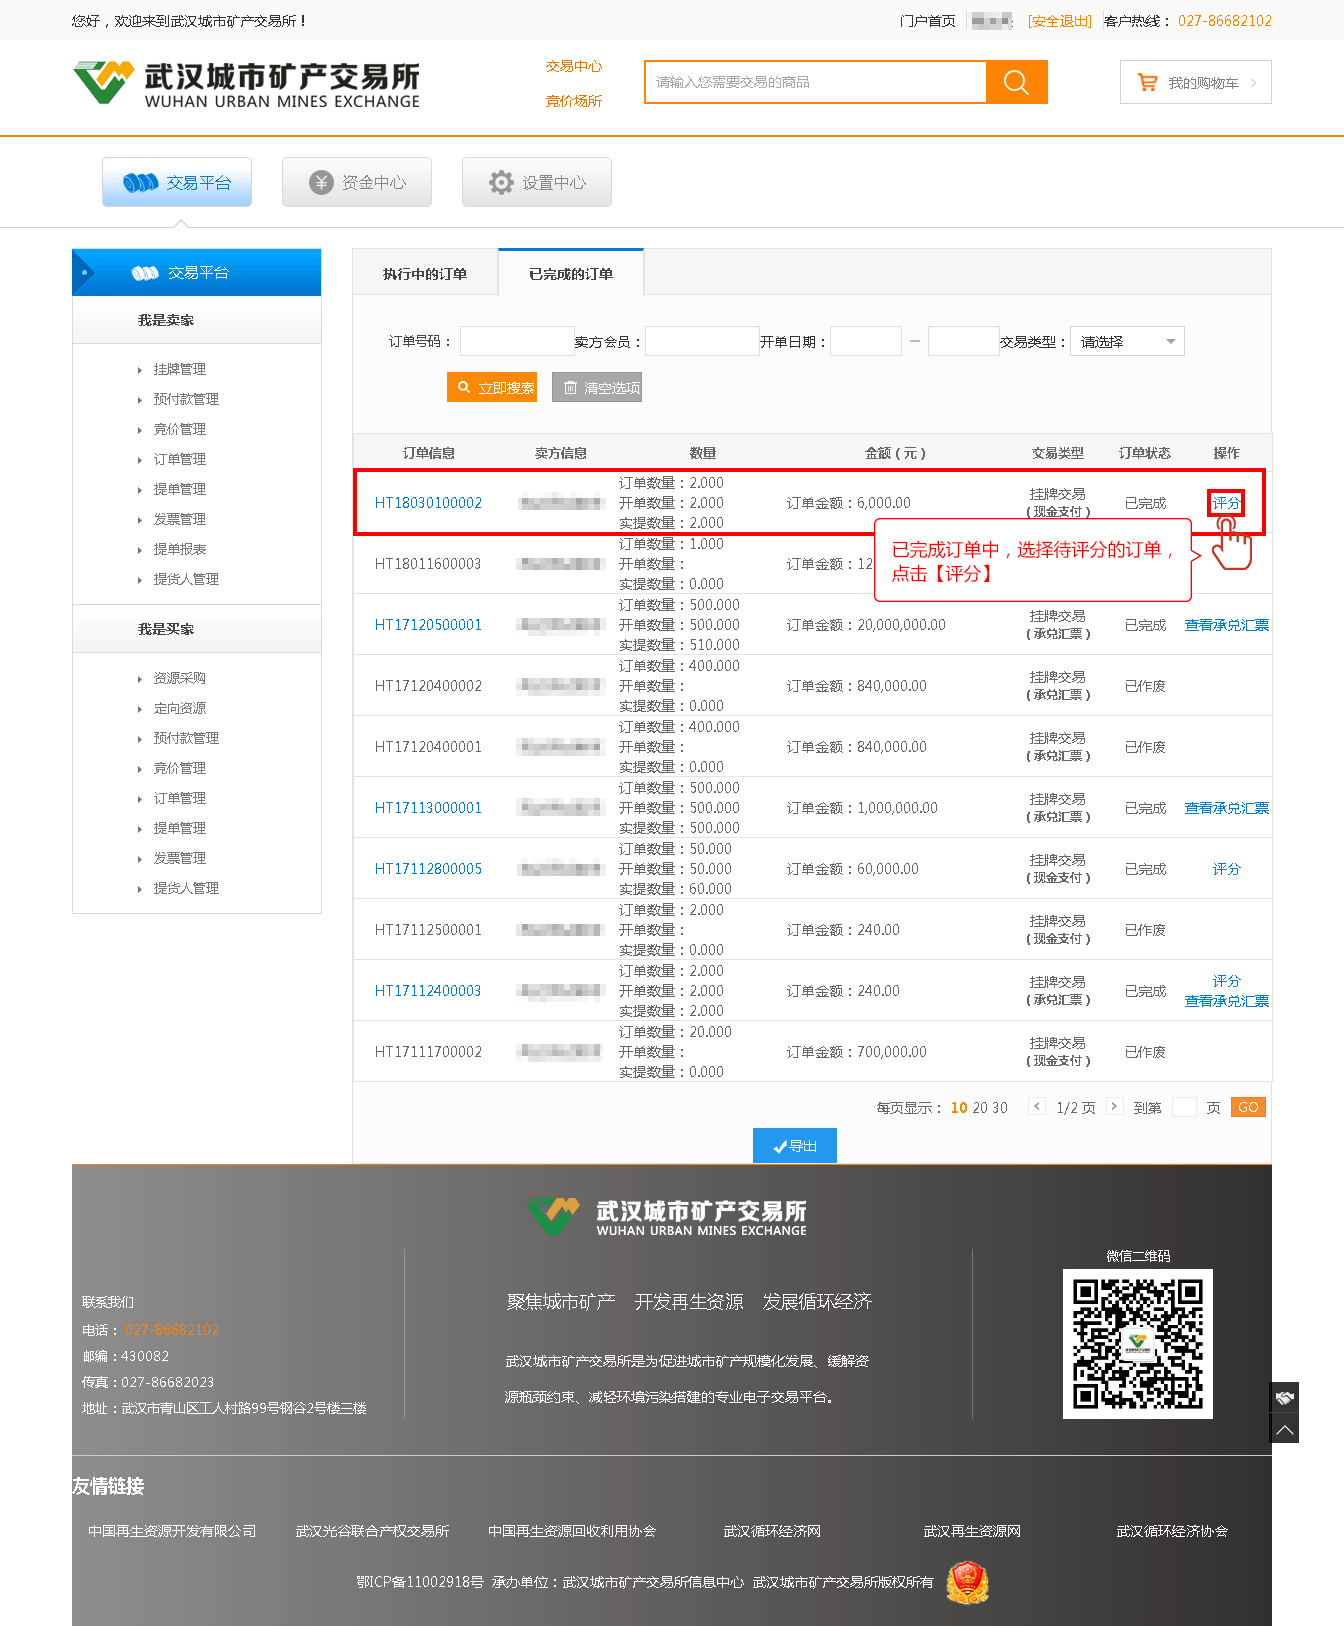Click the 订单号码 input field

(517, 342)
